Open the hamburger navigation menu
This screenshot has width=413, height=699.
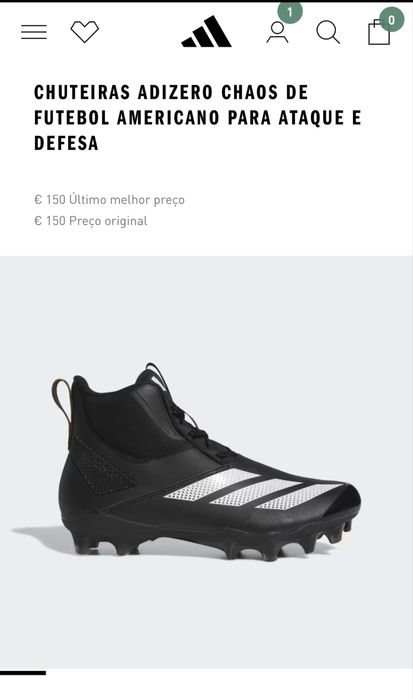tap(34, 32)
